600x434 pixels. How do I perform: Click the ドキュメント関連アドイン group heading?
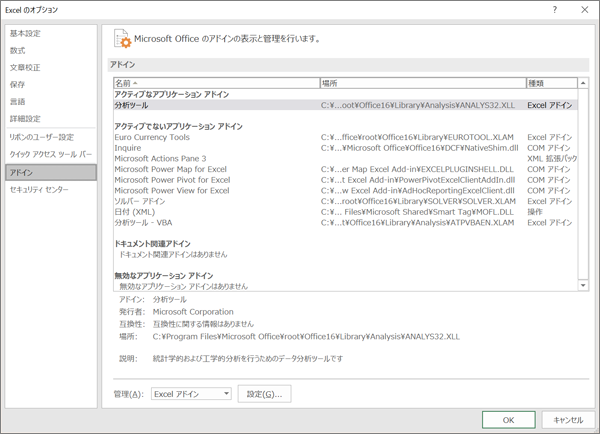153,244
